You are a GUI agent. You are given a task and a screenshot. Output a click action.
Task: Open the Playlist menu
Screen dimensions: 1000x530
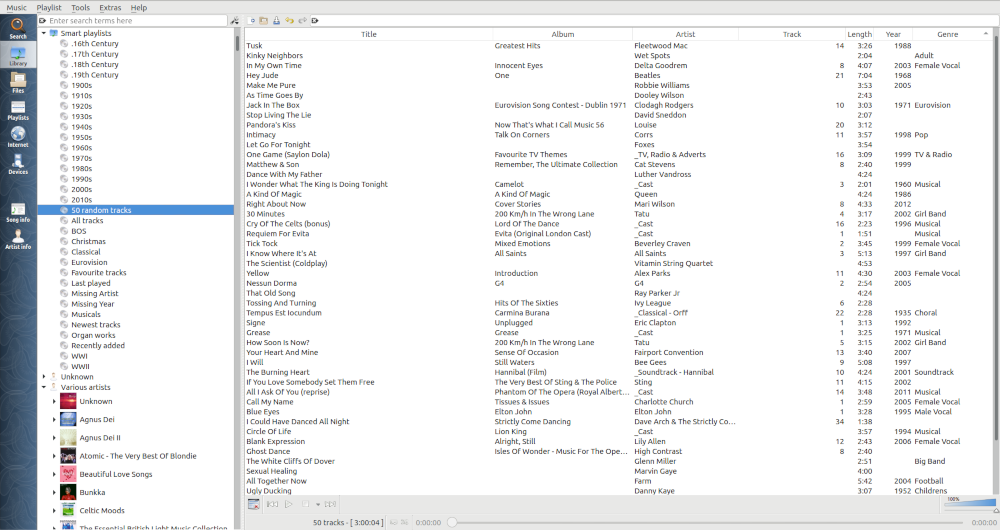(x=49, y=8)
